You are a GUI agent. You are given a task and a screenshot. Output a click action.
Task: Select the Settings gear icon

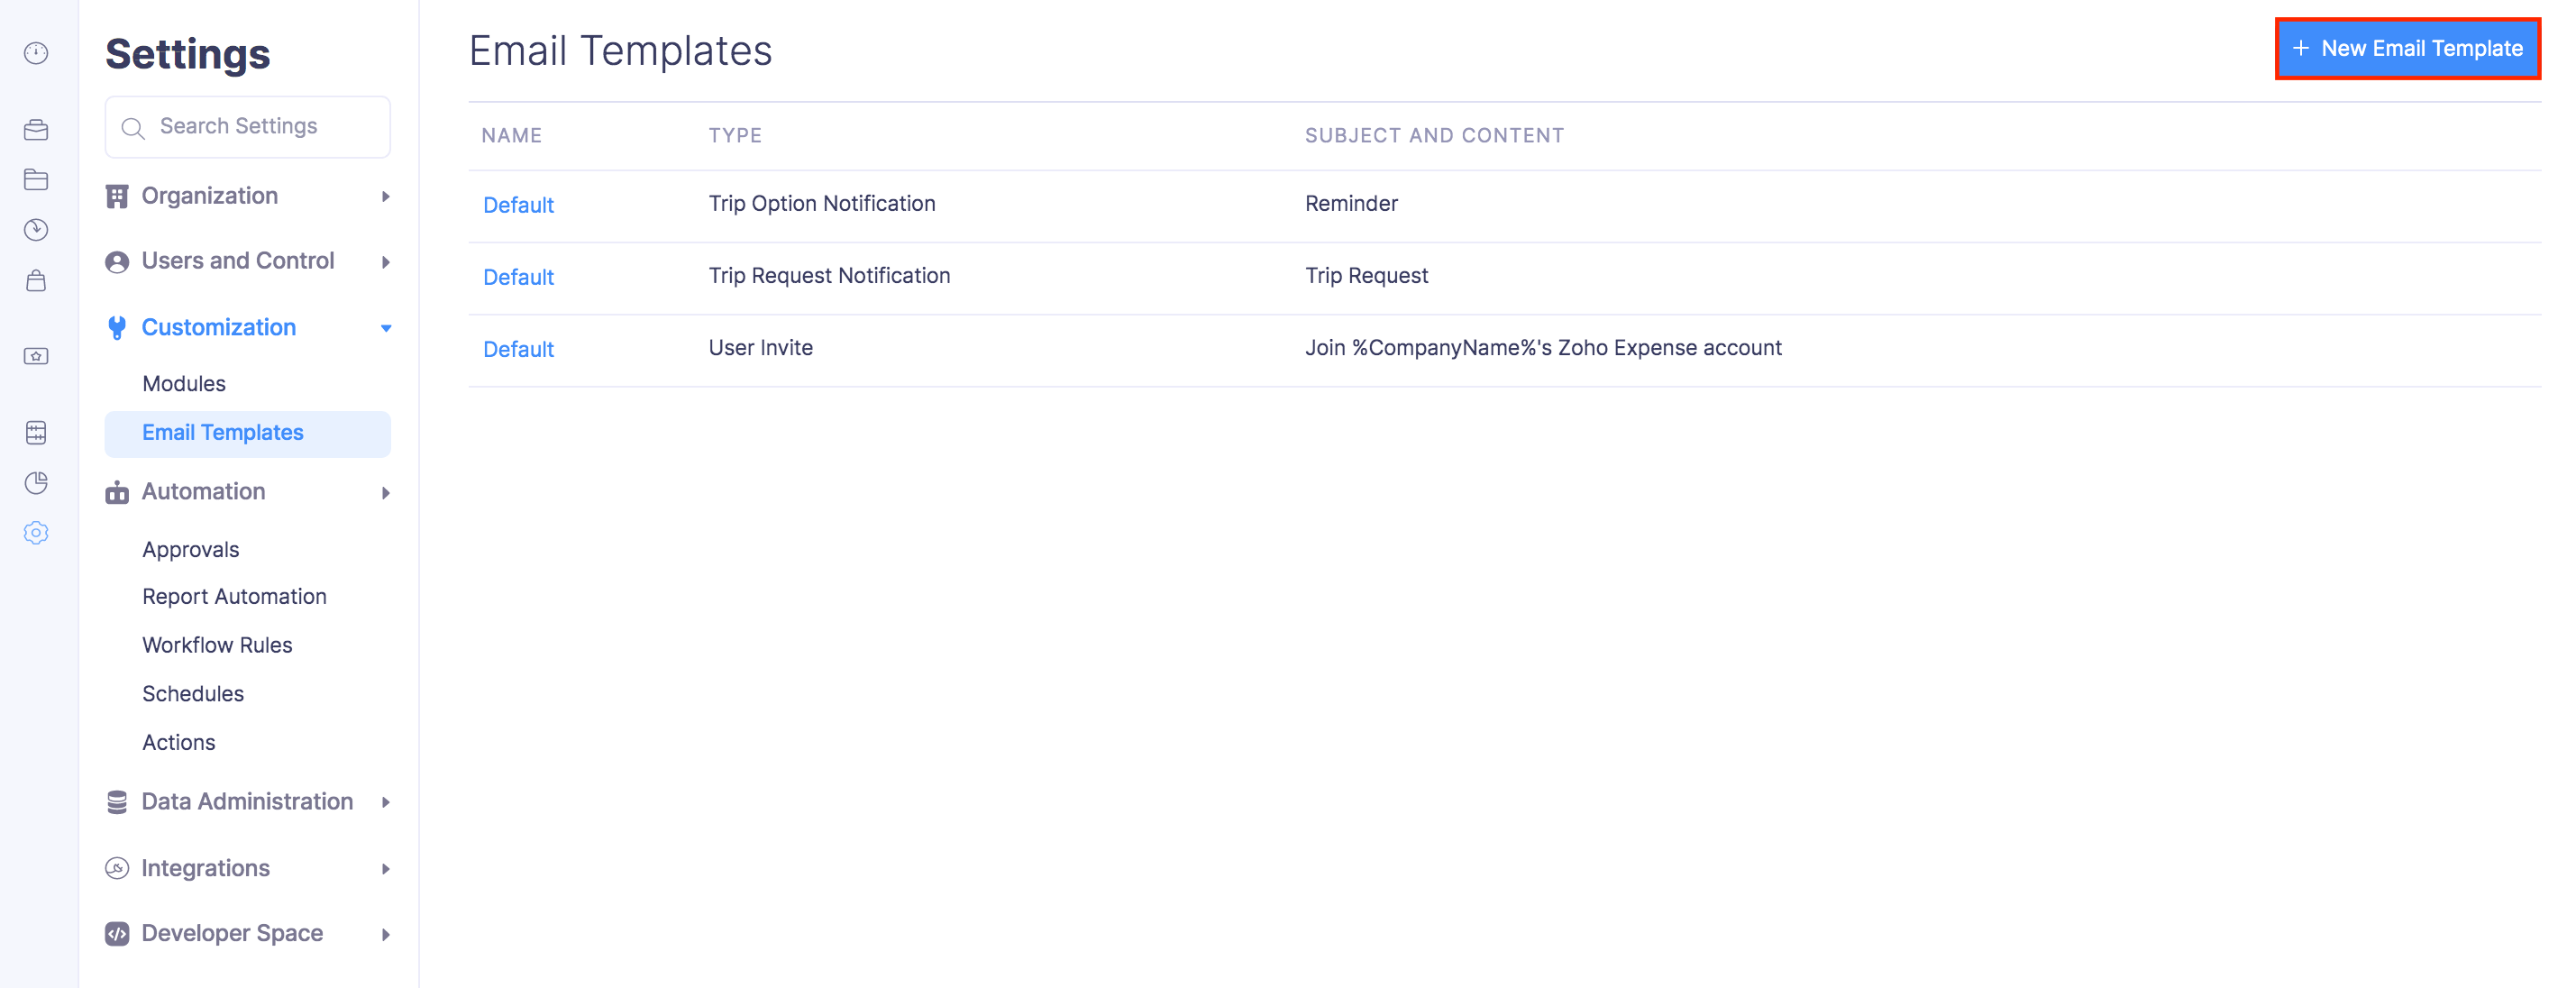click(x=36, y=532)
